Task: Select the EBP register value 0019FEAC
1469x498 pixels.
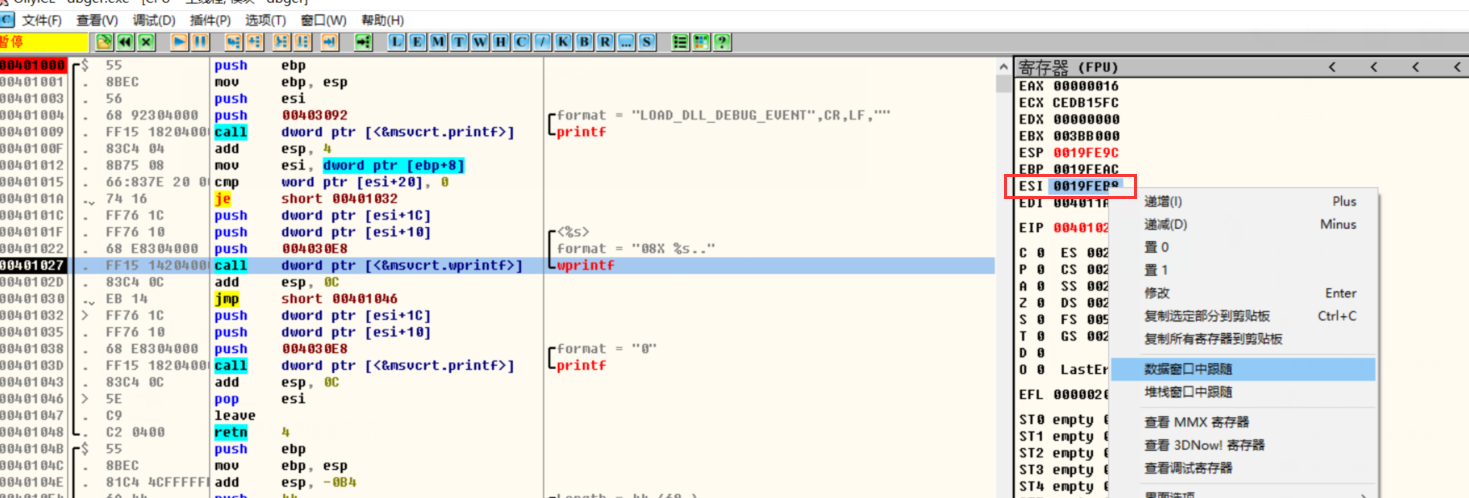Action: pos(1085,170)
